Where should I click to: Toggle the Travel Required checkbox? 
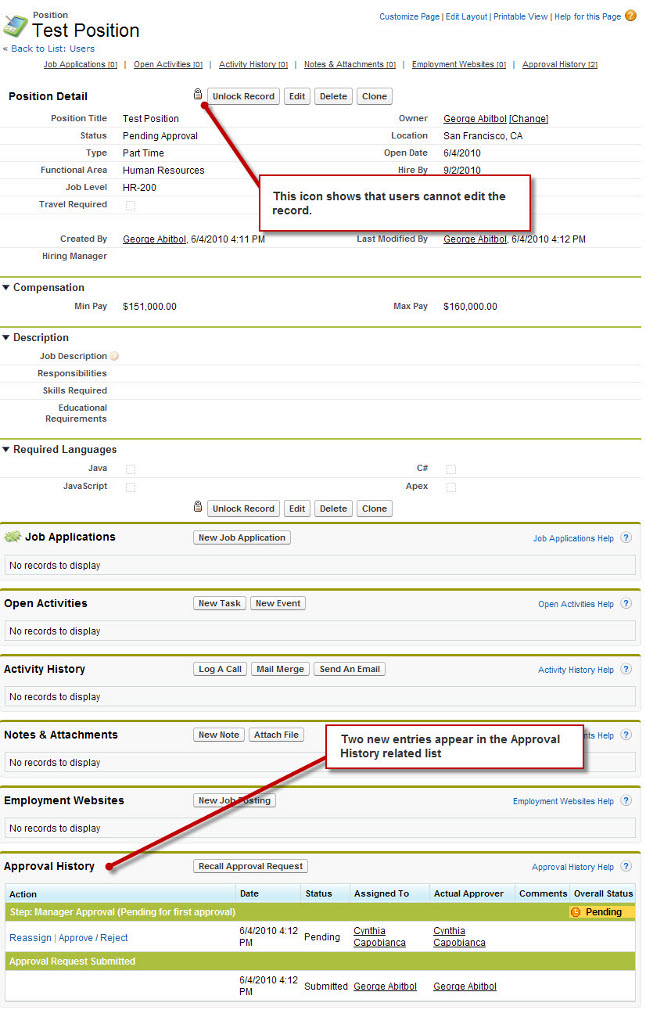click(x=131, y=205)
